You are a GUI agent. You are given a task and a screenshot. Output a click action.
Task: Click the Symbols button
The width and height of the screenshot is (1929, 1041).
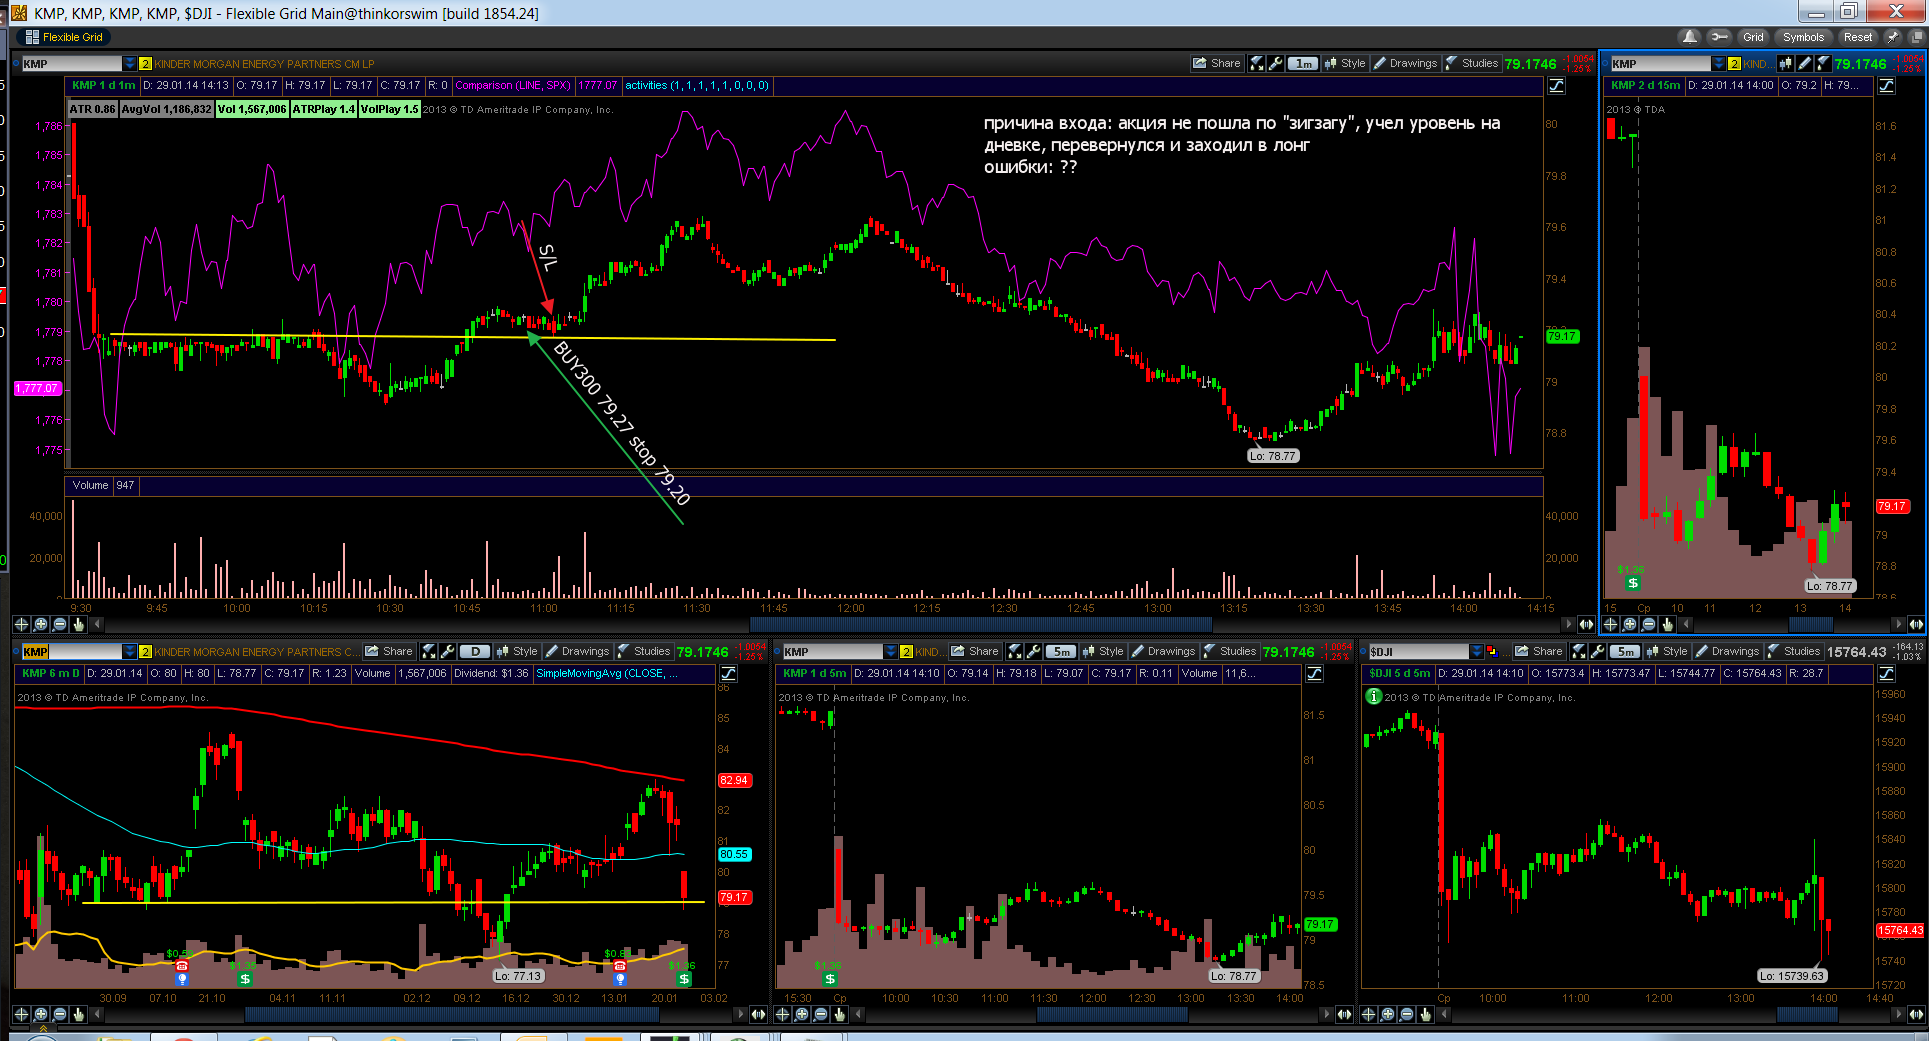click(1803, 37)
